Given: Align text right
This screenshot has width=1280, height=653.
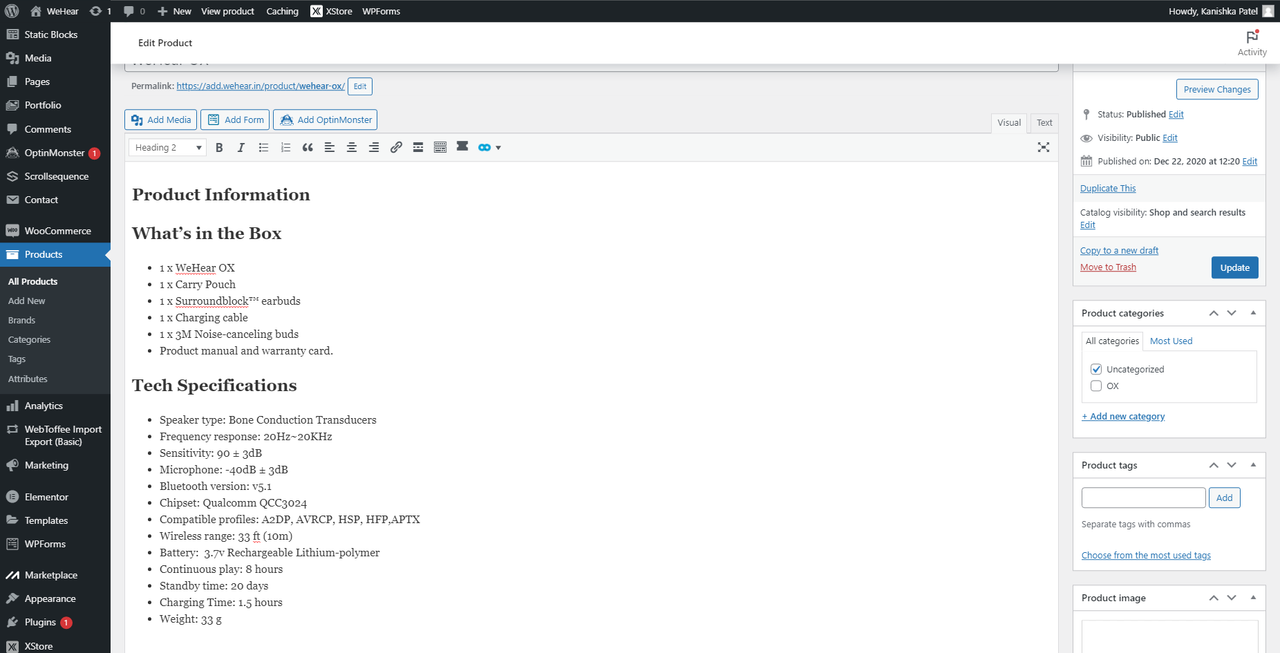Looking at the screenshot, I should point(374,147).
